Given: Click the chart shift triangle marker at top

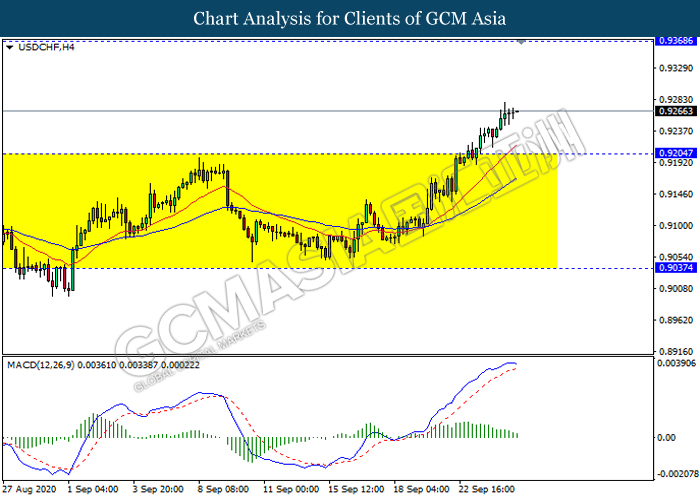Looking at the screenshot, I should [521, 42].
